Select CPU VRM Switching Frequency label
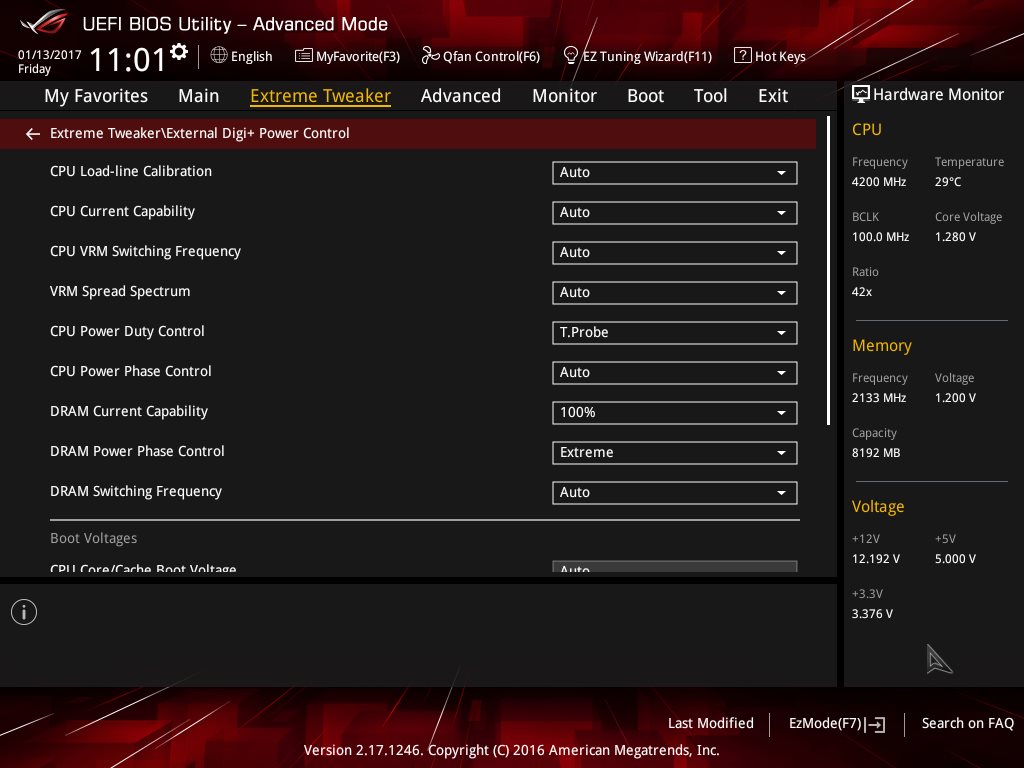 [145, 251]
